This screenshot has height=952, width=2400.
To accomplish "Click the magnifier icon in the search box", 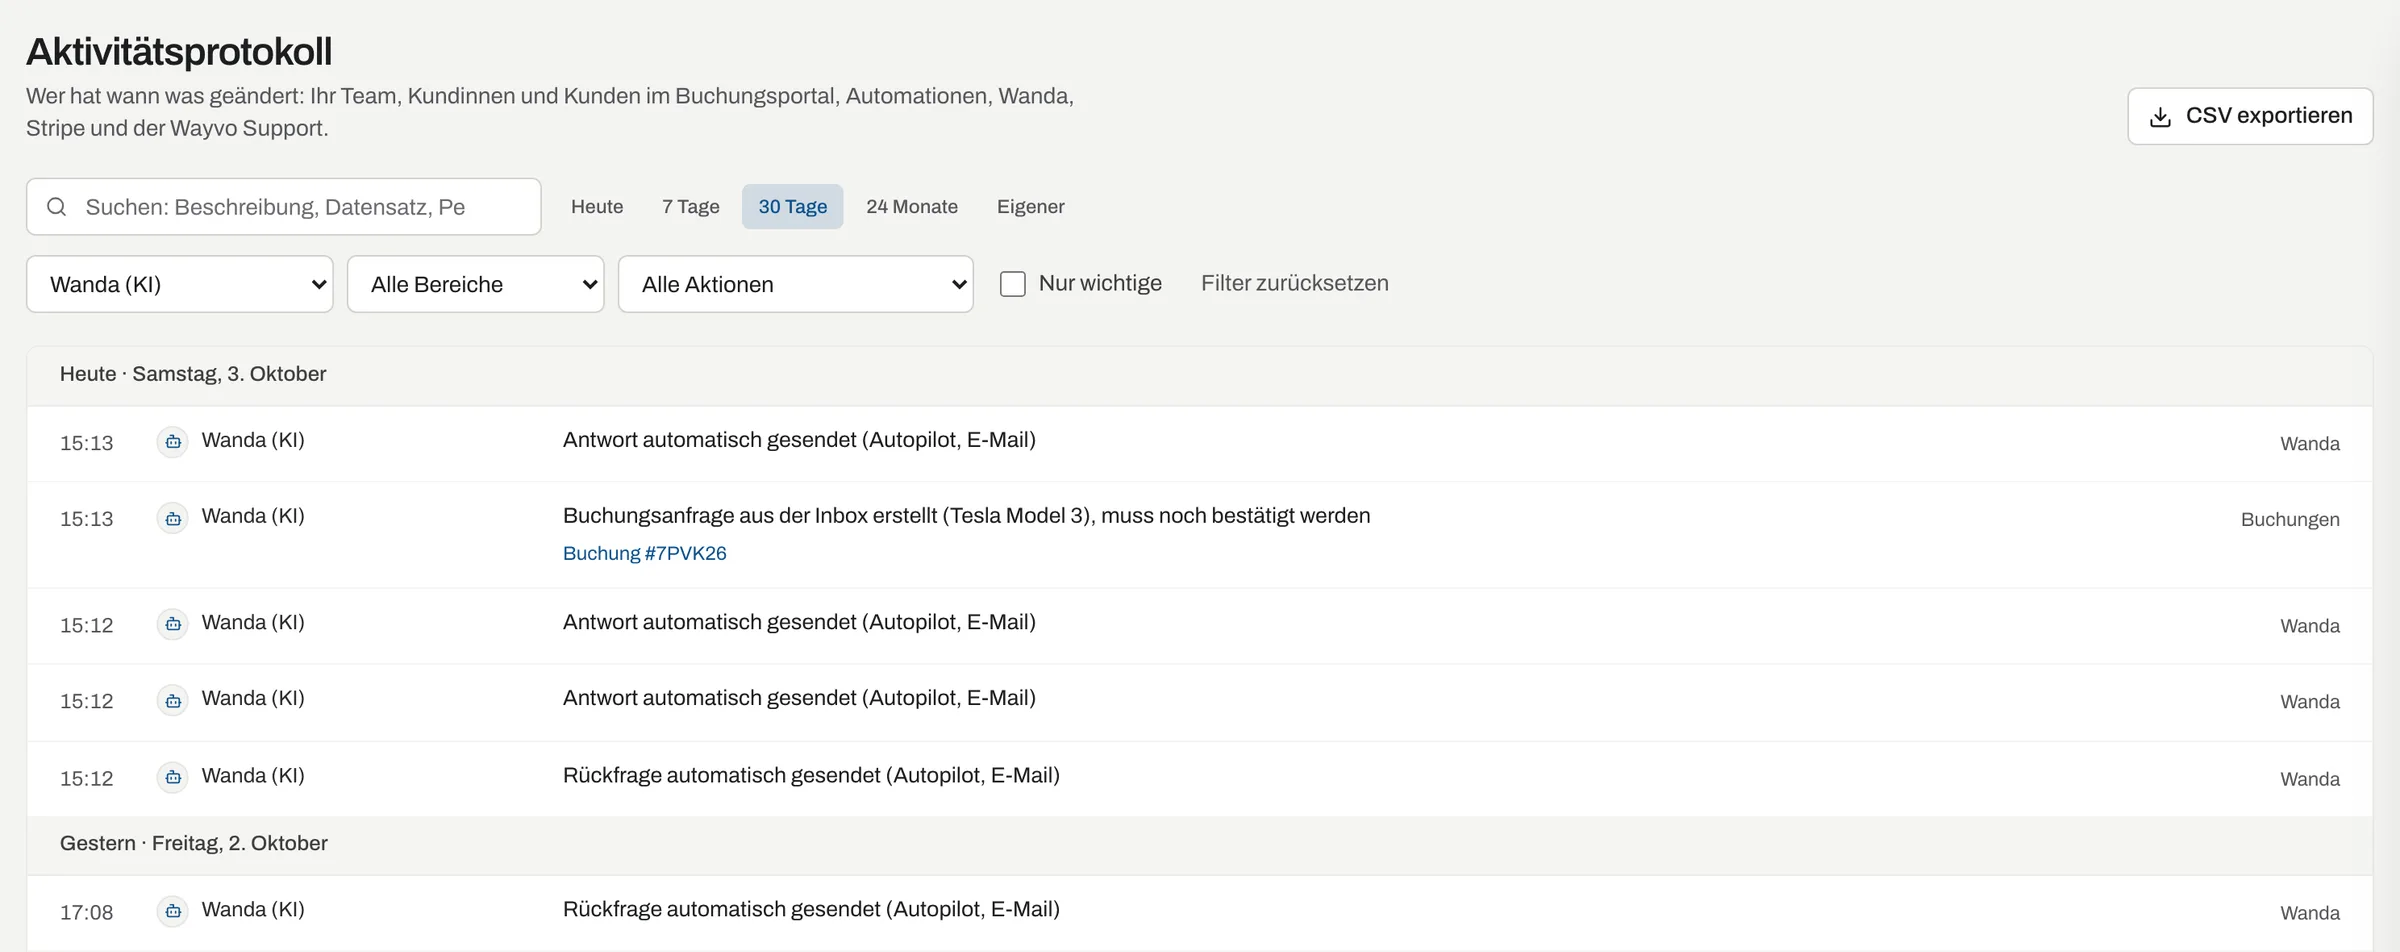I will coord(57,207).
